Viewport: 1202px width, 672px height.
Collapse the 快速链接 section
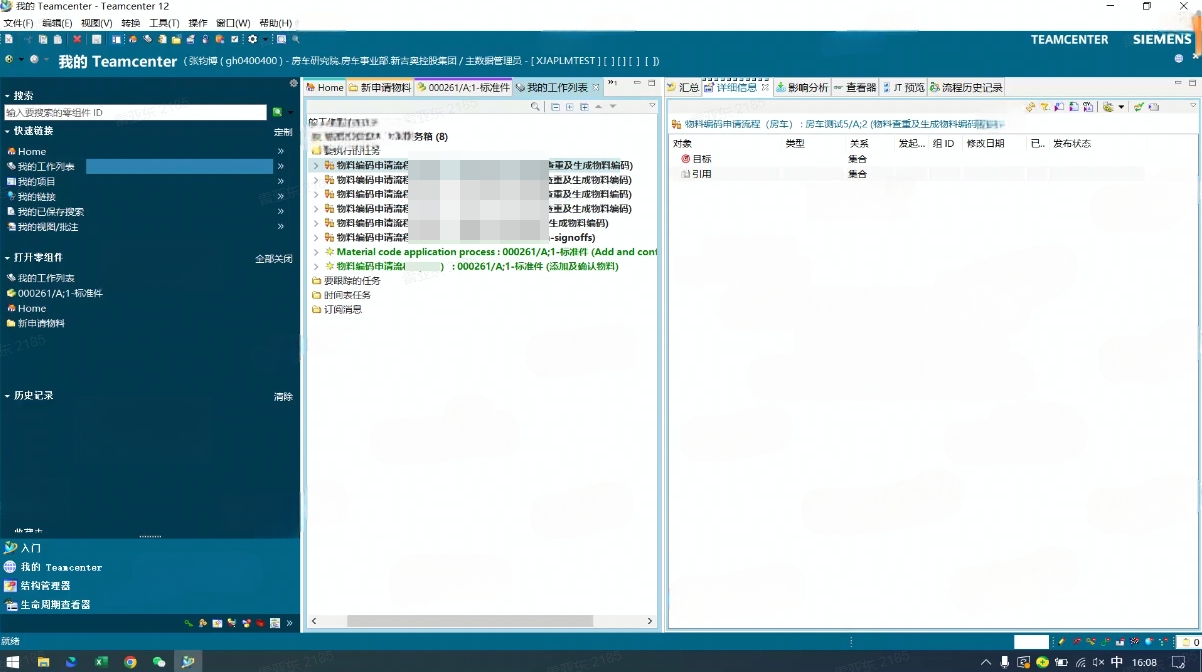click(x=7, y=131)
